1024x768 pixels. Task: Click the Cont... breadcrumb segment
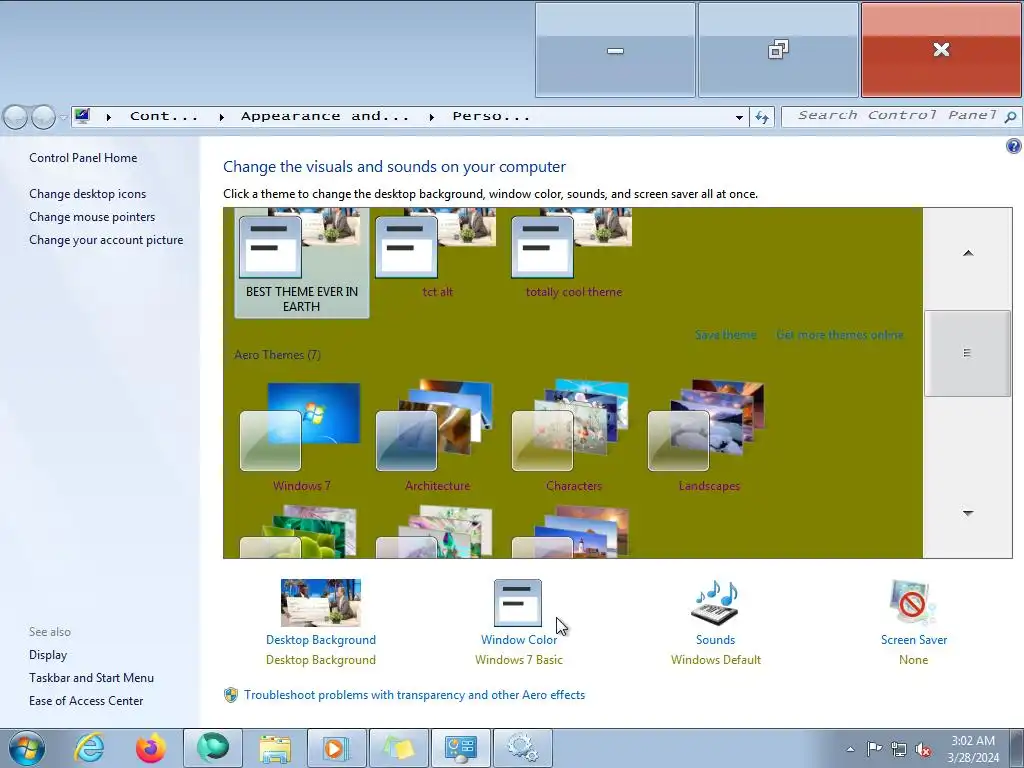pyautogui.click(x=164, y=116)
